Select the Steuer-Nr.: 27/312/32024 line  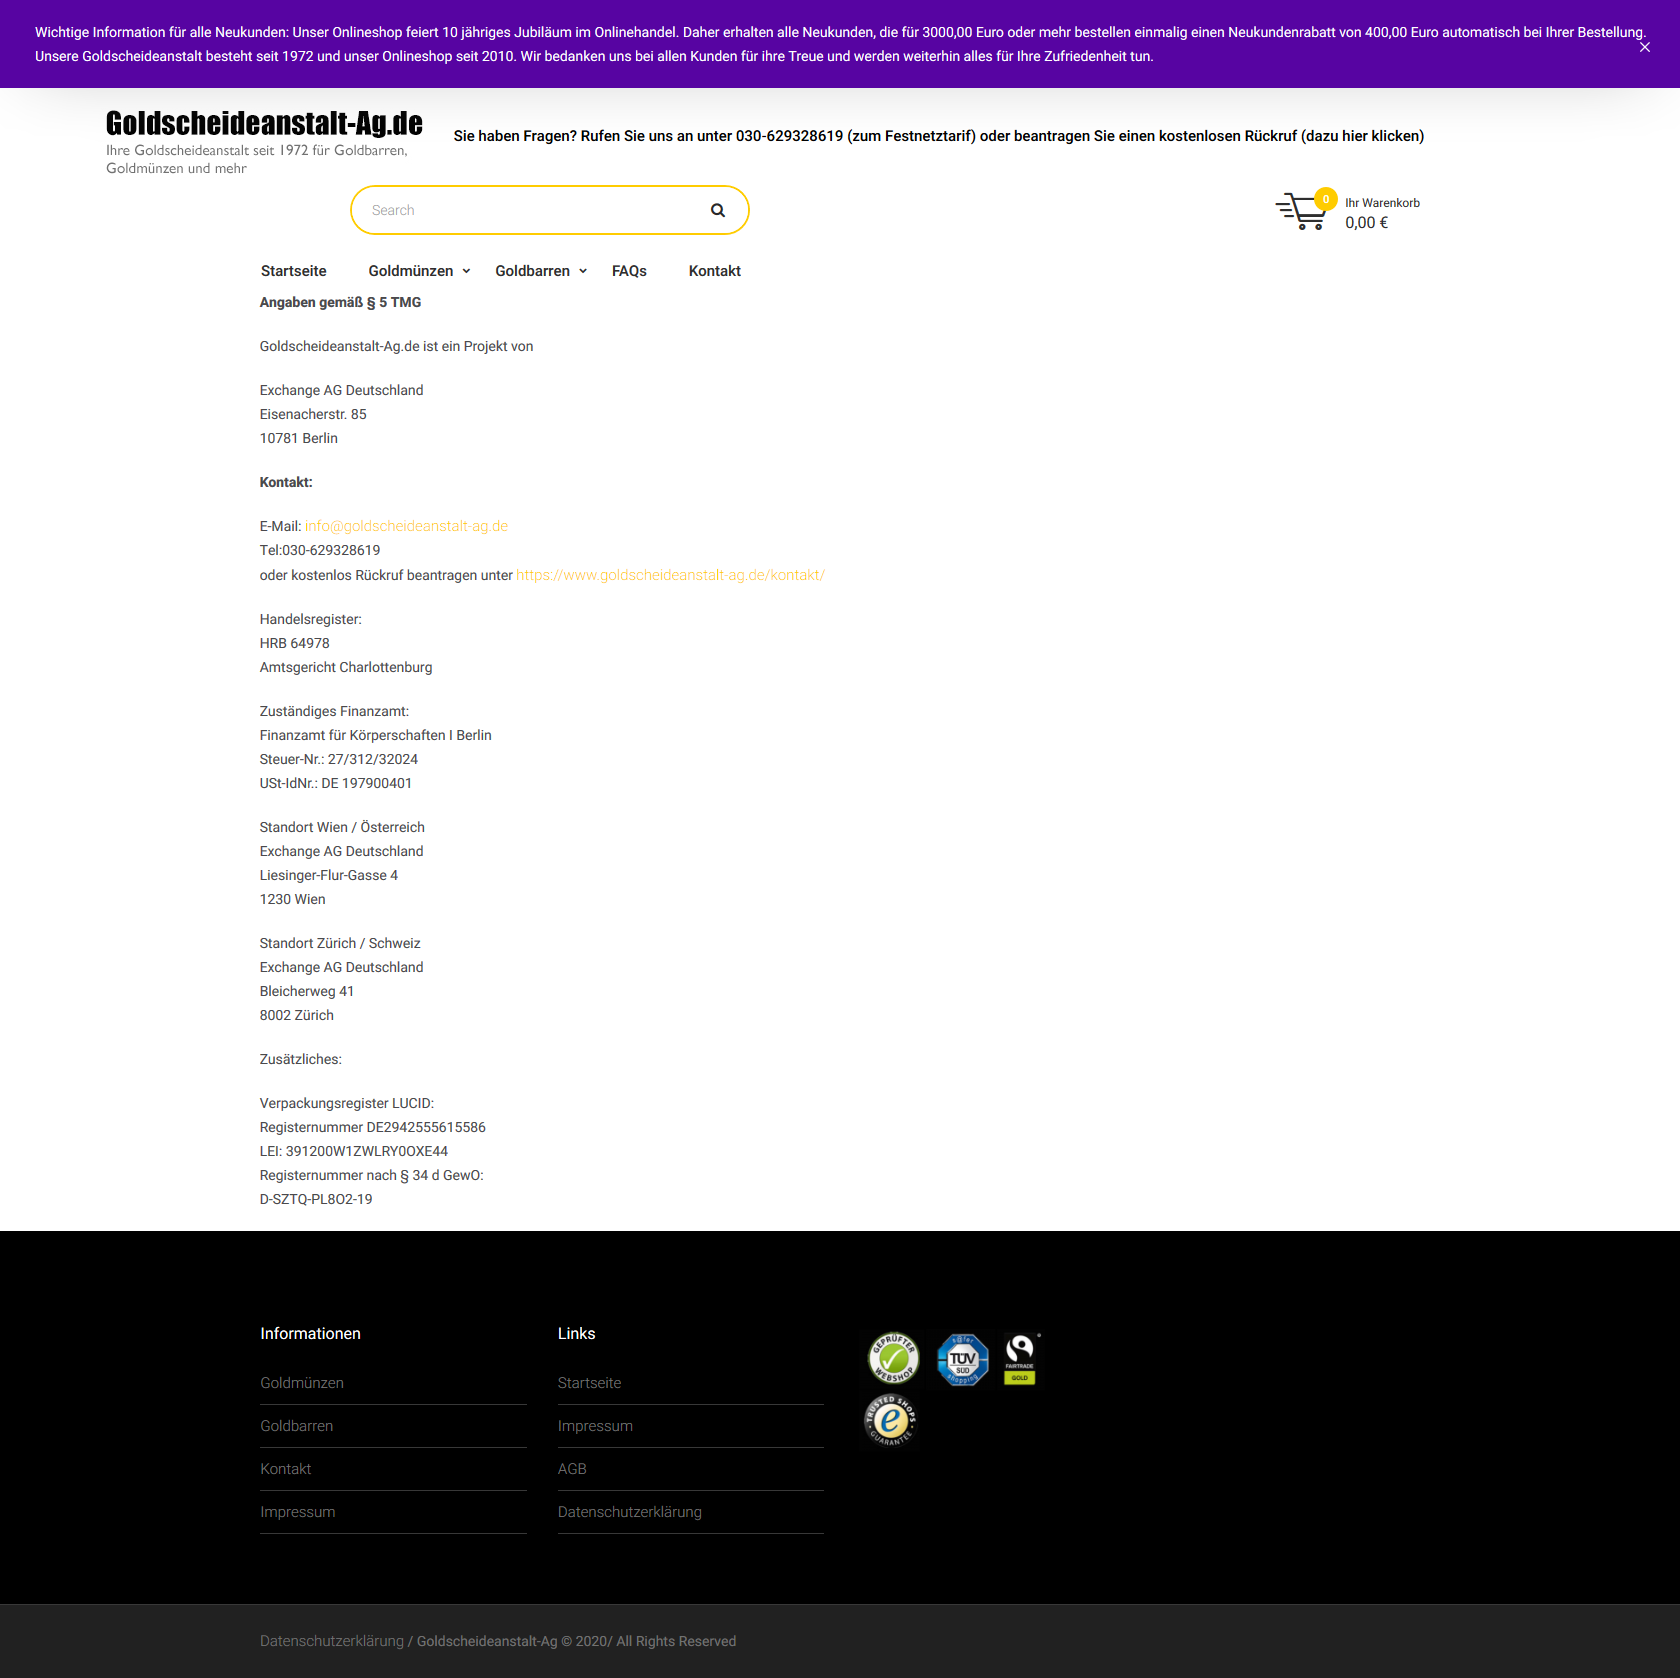coord(339,759)
